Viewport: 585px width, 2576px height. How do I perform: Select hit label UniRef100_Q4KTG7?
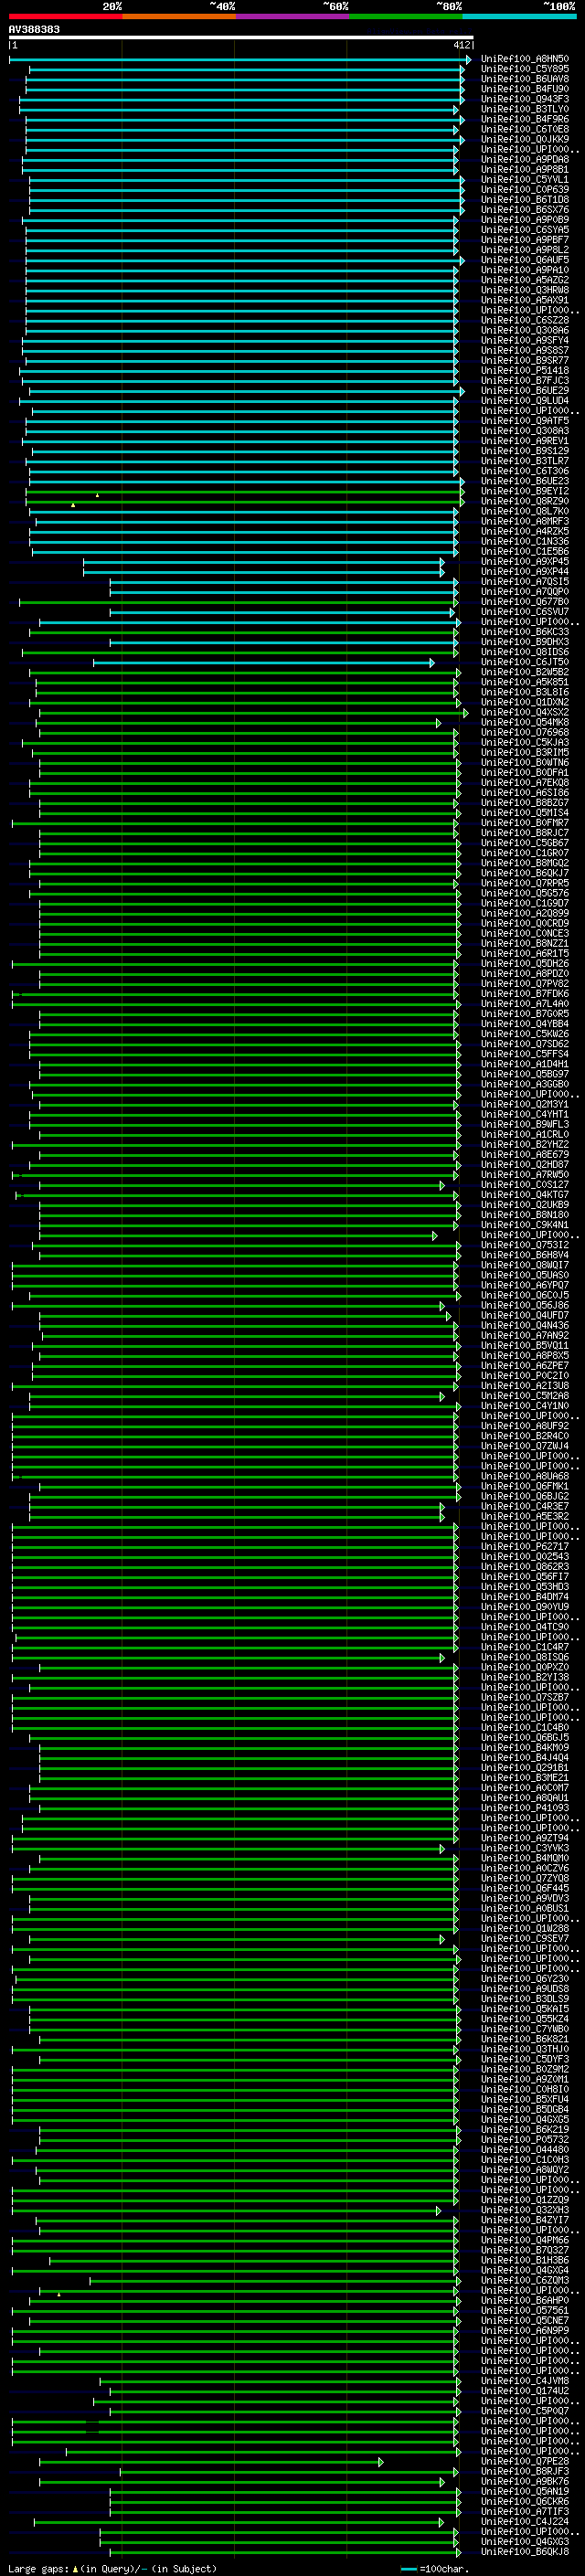tap(525, 1194)
